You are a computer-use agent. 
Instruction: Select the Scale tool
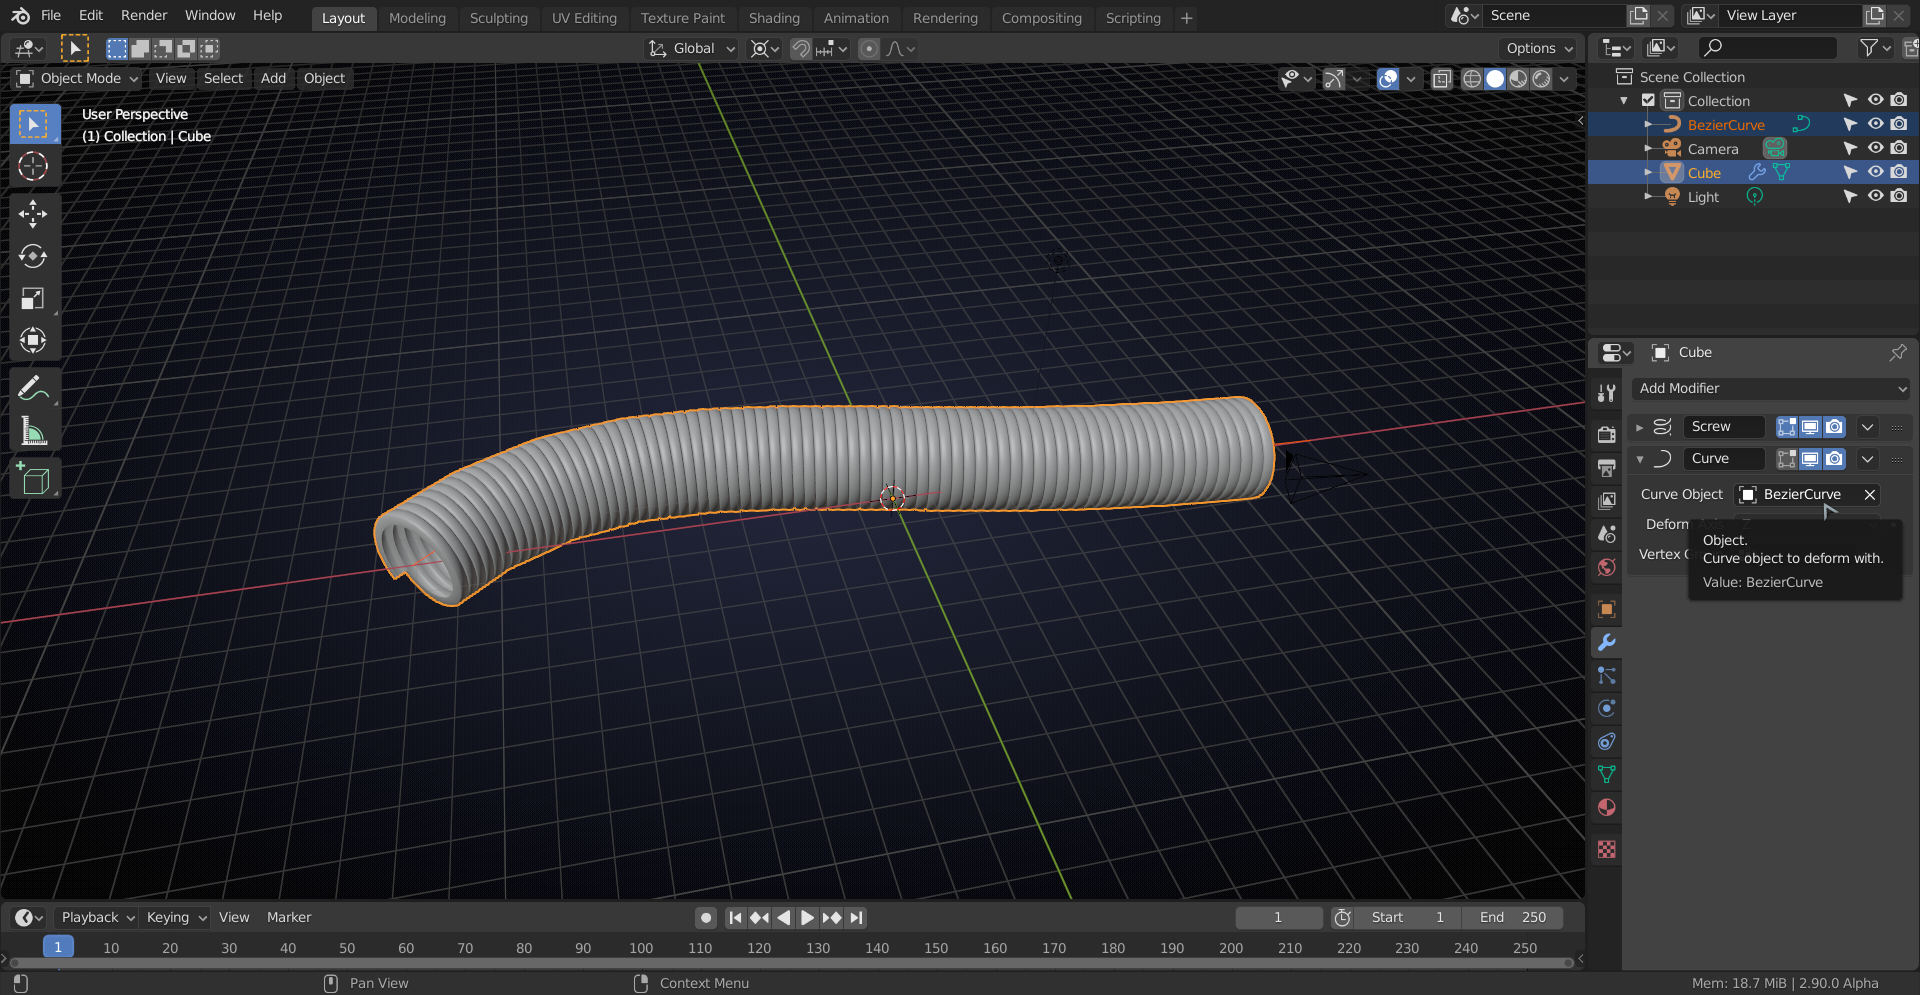[33, 298]
